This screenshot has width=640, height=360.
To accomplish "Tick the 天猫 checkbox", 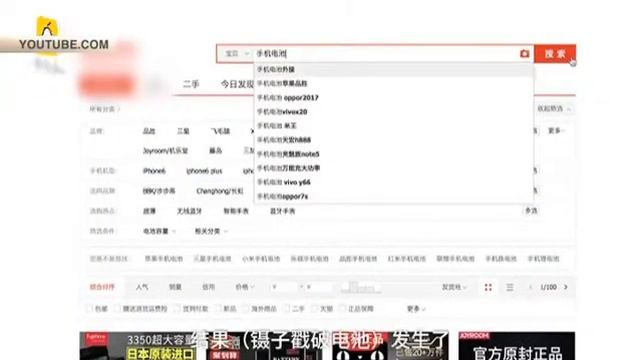I will pyautogui.click(x=314, y=309).
